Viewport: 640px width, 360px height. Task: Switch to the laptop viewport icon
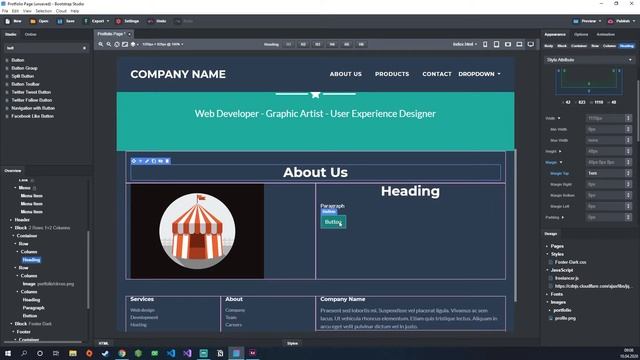(519, 44)
